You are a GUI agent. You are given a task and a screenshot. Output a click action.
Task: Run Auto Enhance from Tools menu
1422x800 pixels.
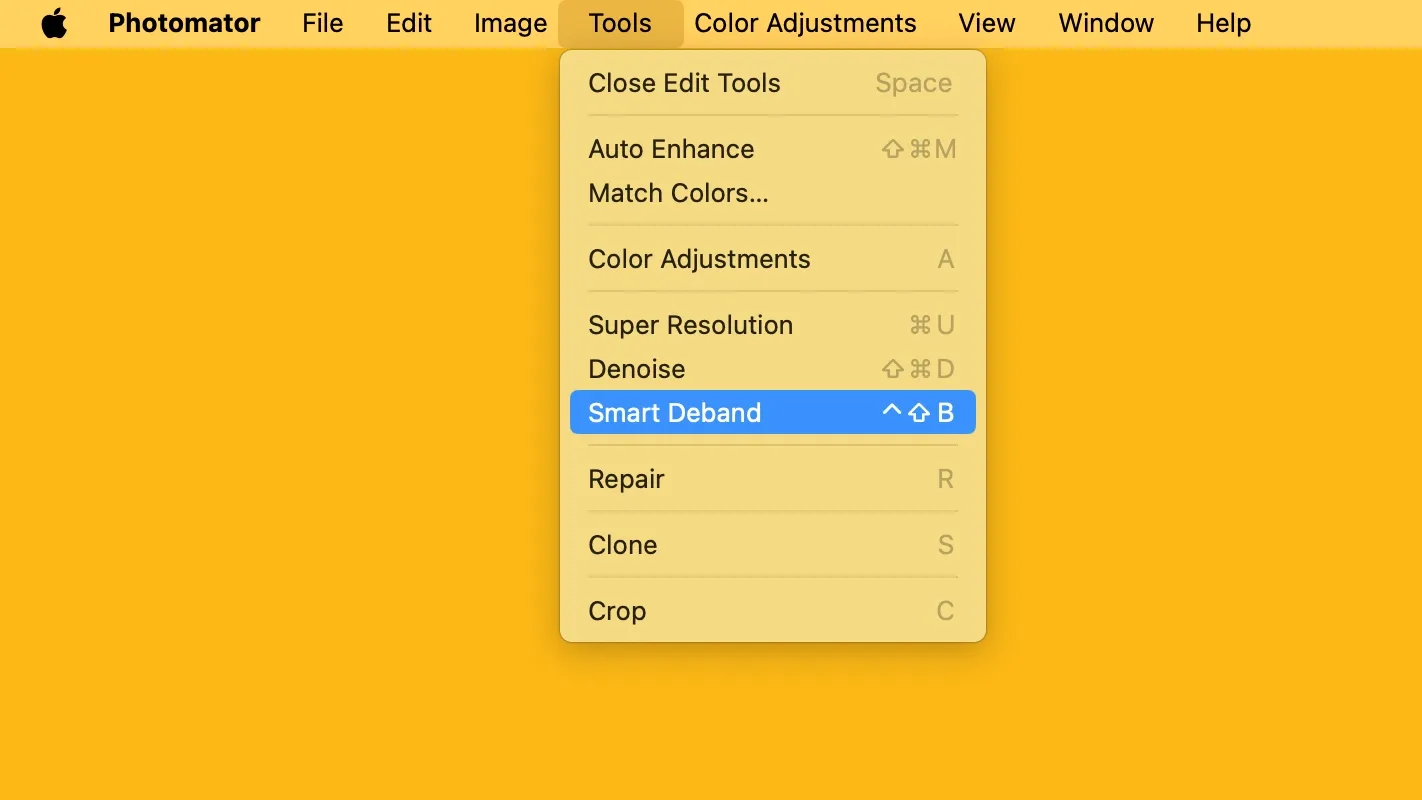coord(773,149)
